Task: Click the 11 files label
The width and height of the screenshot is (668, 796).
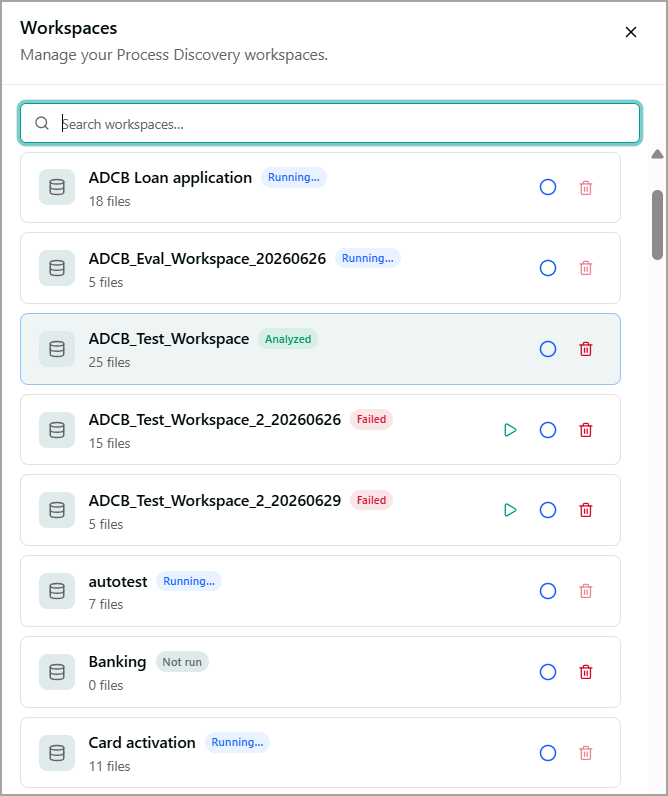Action: [109, 766]
